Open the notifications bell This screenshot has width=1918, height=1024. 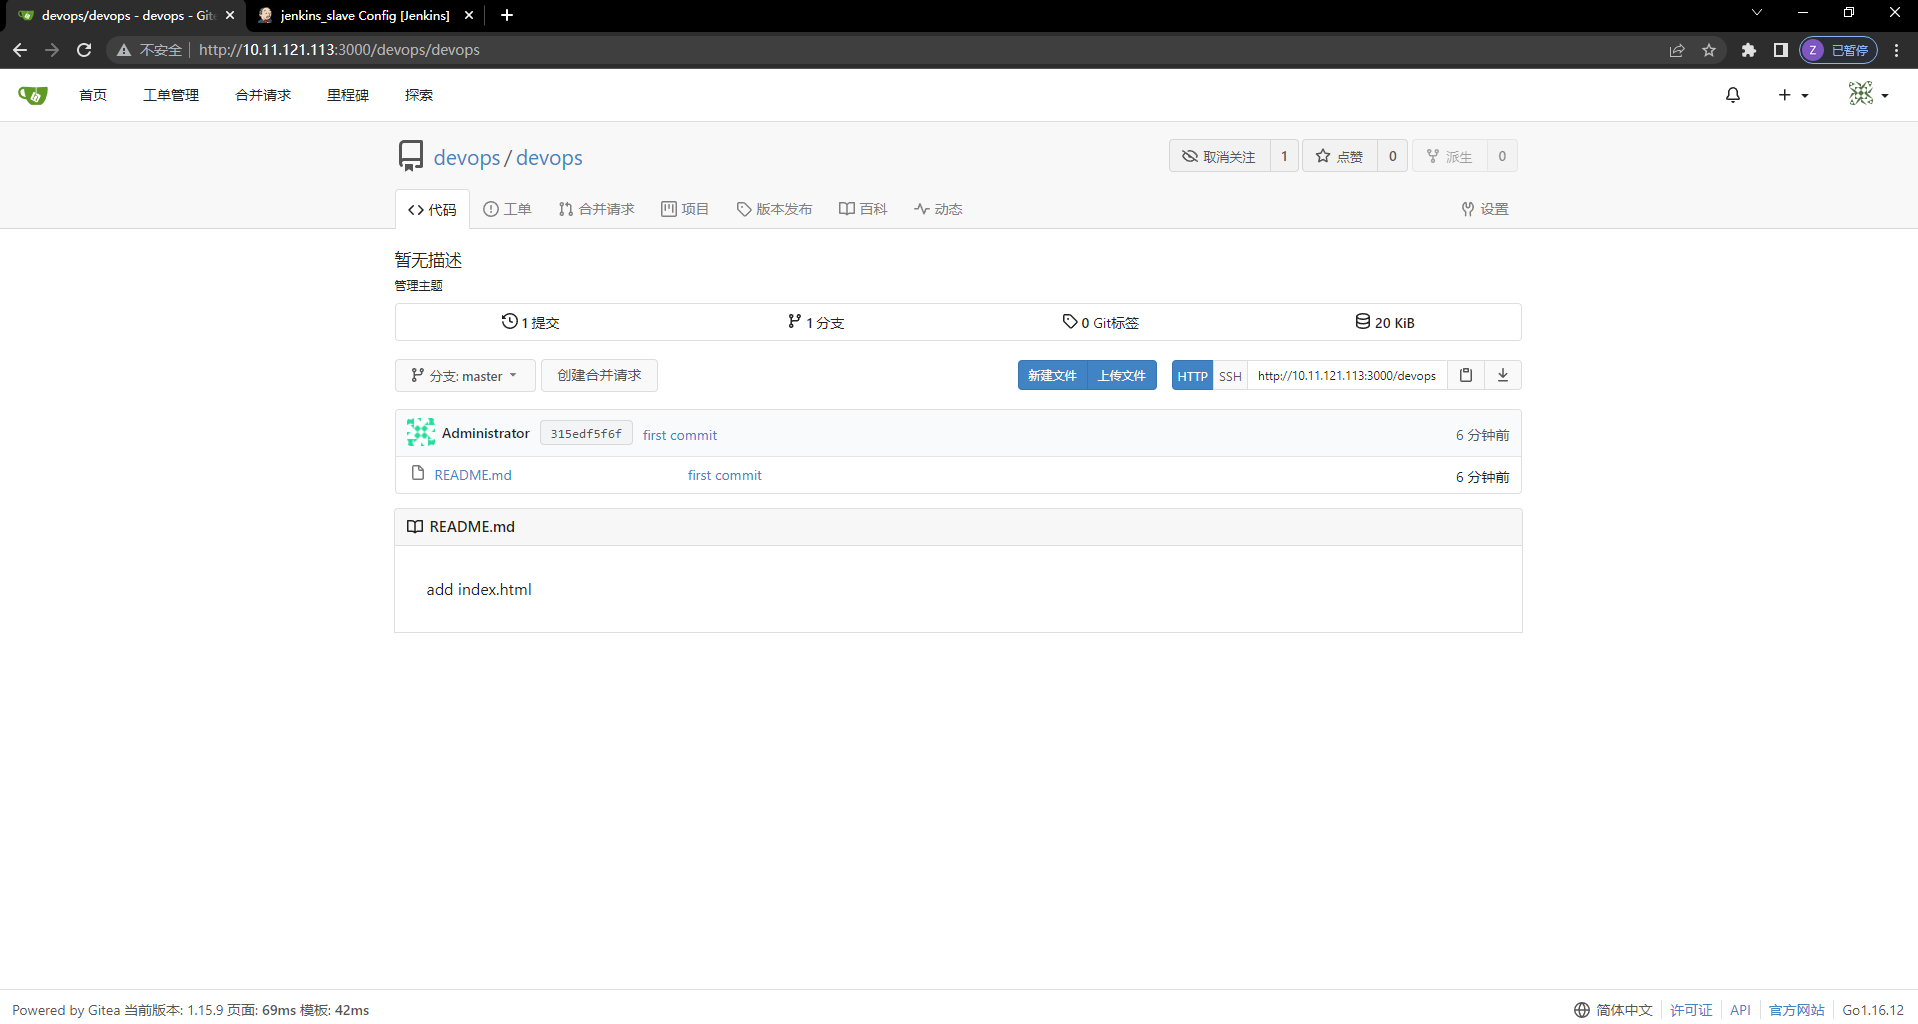click(x=1733, y=95)
